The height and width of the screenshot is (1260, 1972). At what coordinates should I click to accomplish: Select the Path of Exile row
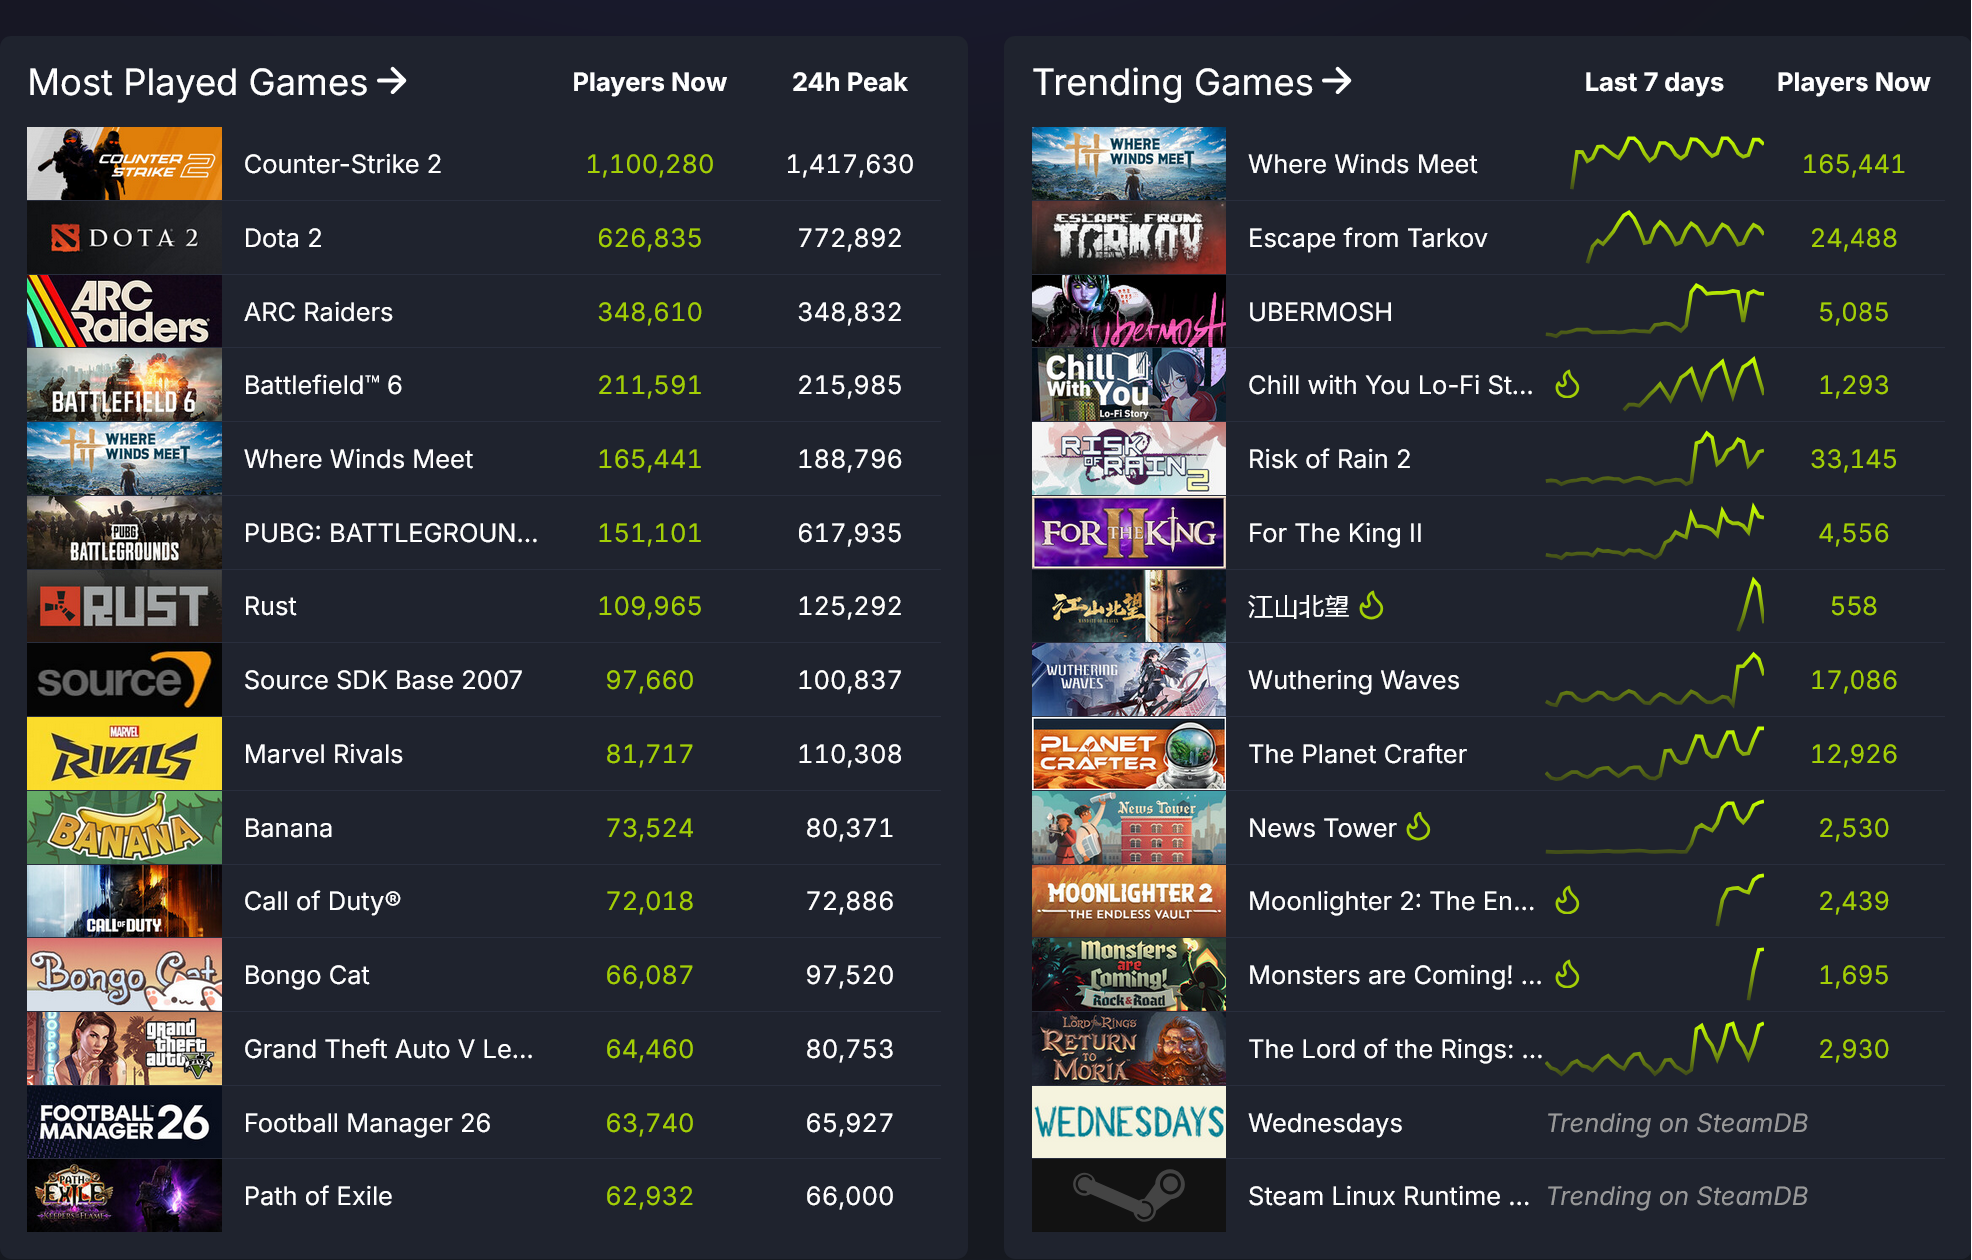click(318, 1196)
